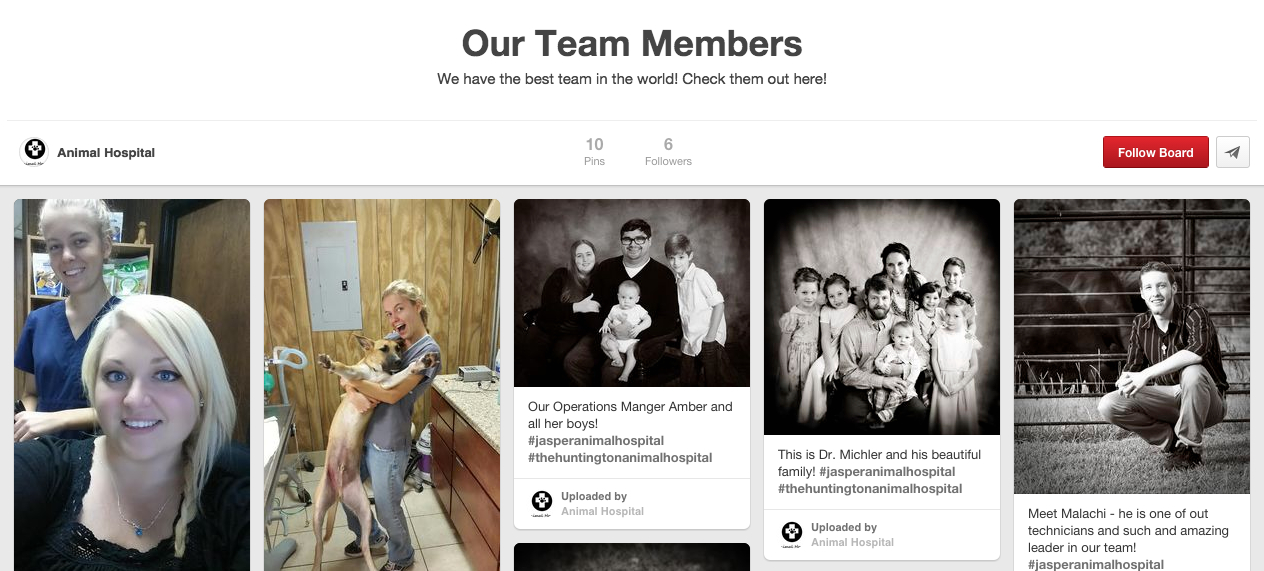Open Animal Hospital profile avatar in header
1264x571 pixels.
pyautogui.click(x=35, y=152)
